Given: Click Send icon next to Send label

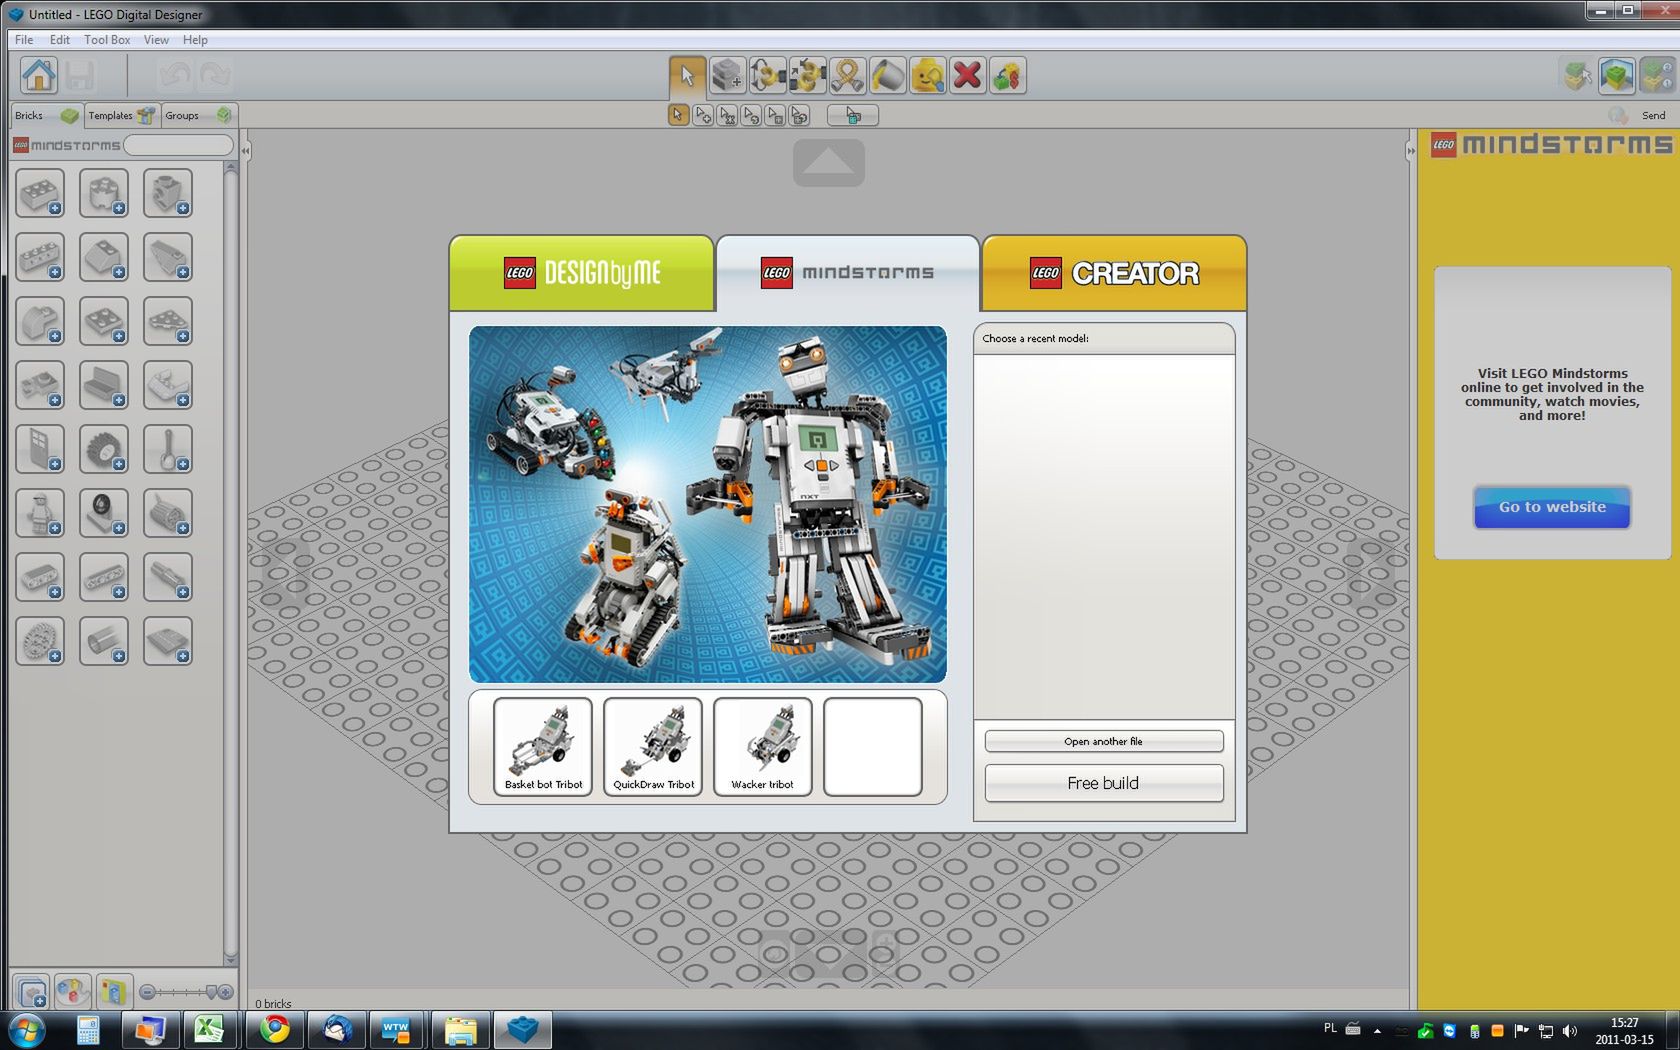Looking at the screenshot, I should pos(1618,115).
